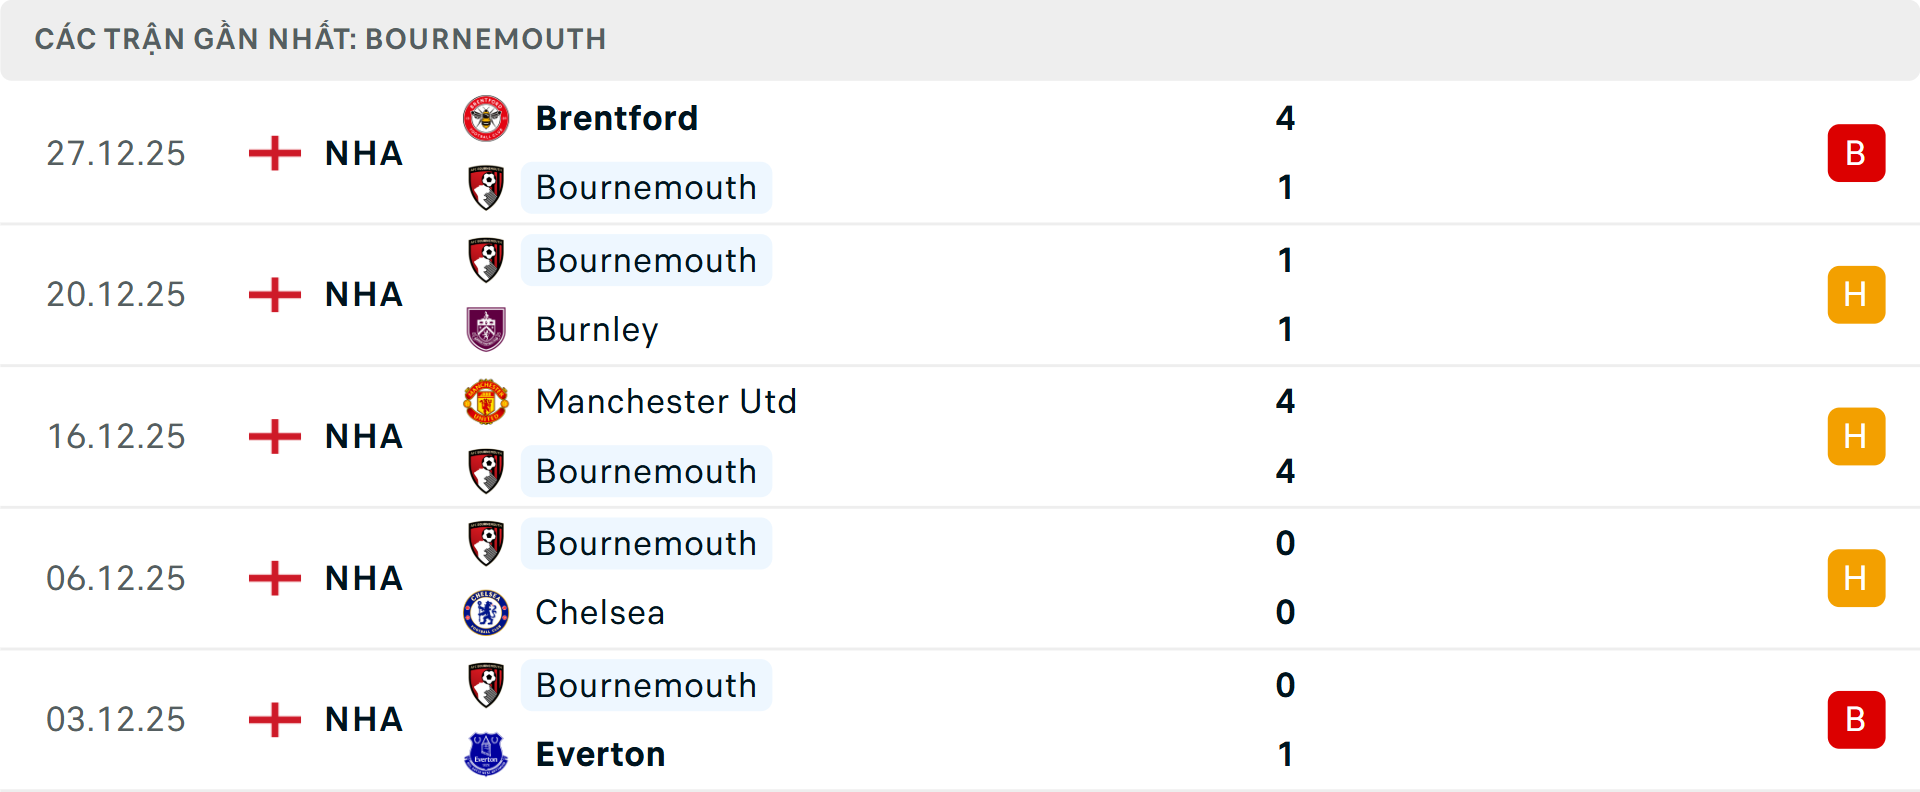Click the orange H badge for Chelsea match

(1856, 578)
